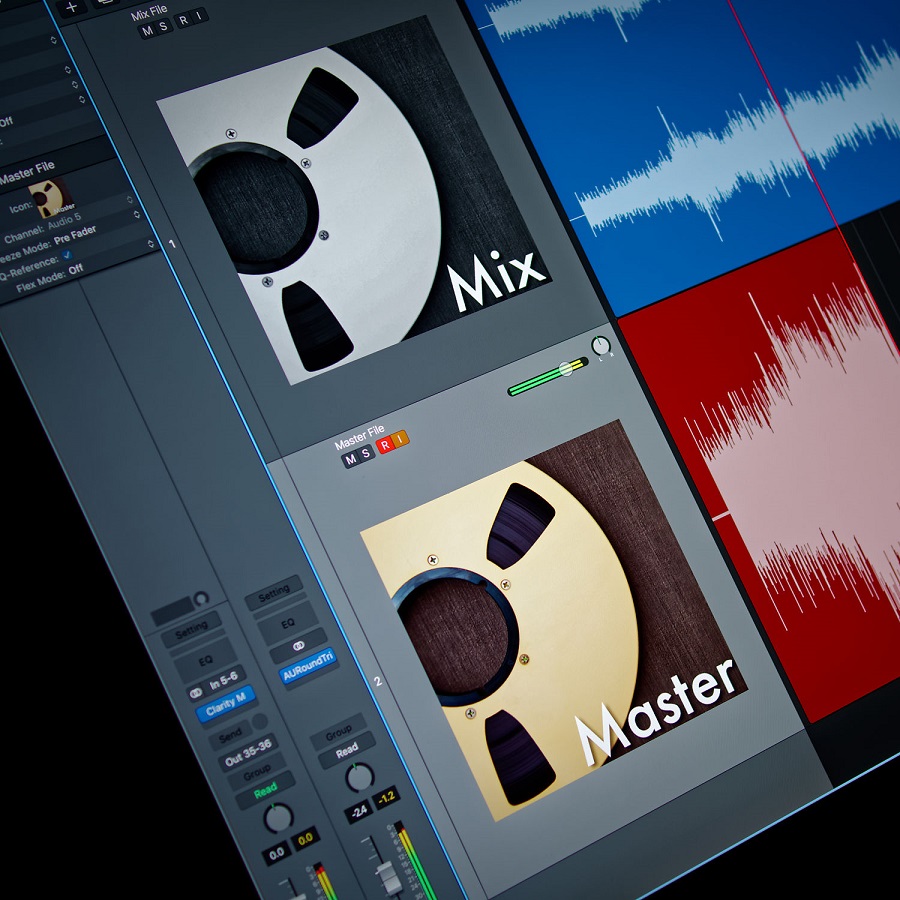900x900 pixels.
Task: Click EQ on the Clarity M strip
Action: [x=205, y=661]
